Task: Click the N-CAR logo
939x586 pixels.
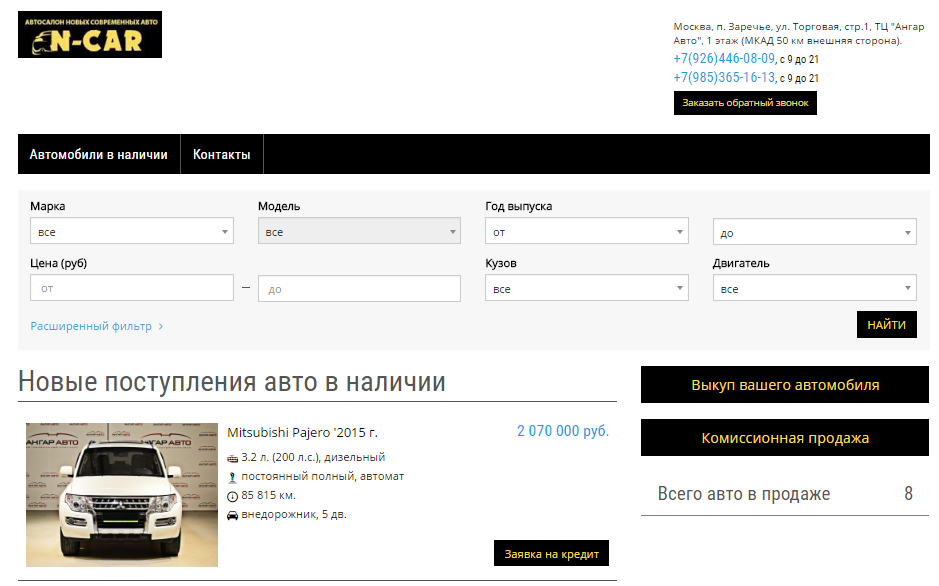Action: click(x=90, y=35)
